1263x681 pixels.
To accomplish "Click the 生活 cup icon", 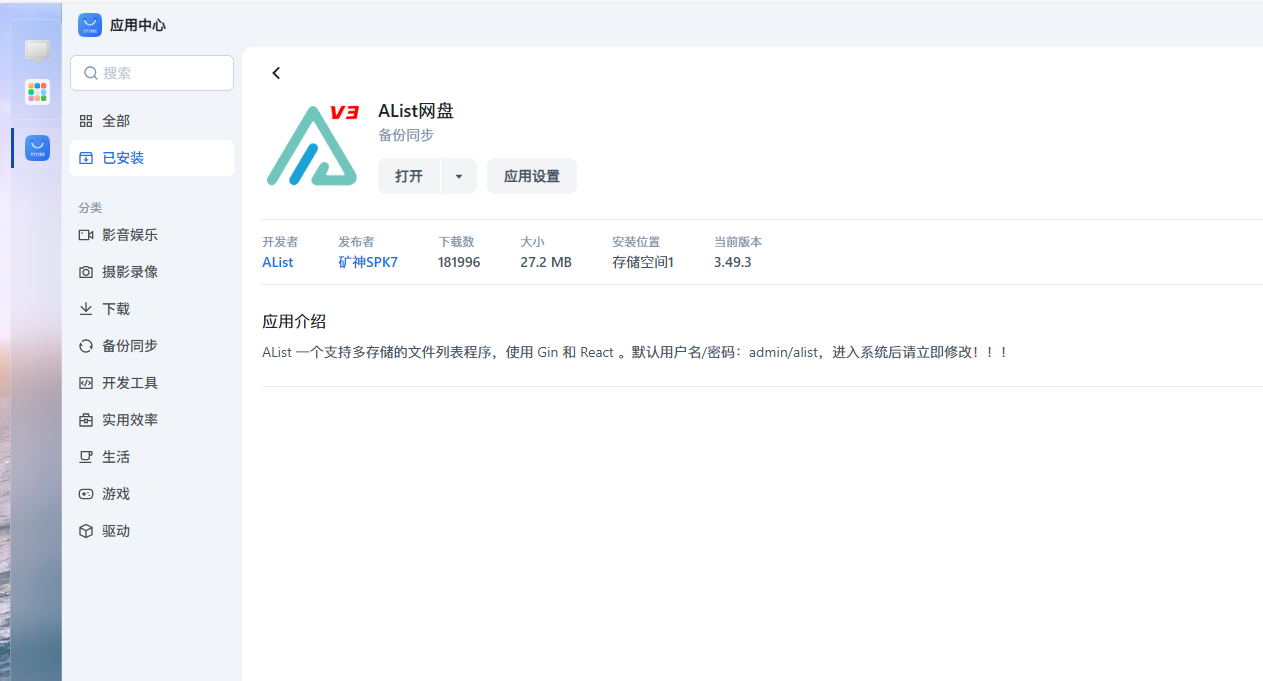I will point(86,457).
